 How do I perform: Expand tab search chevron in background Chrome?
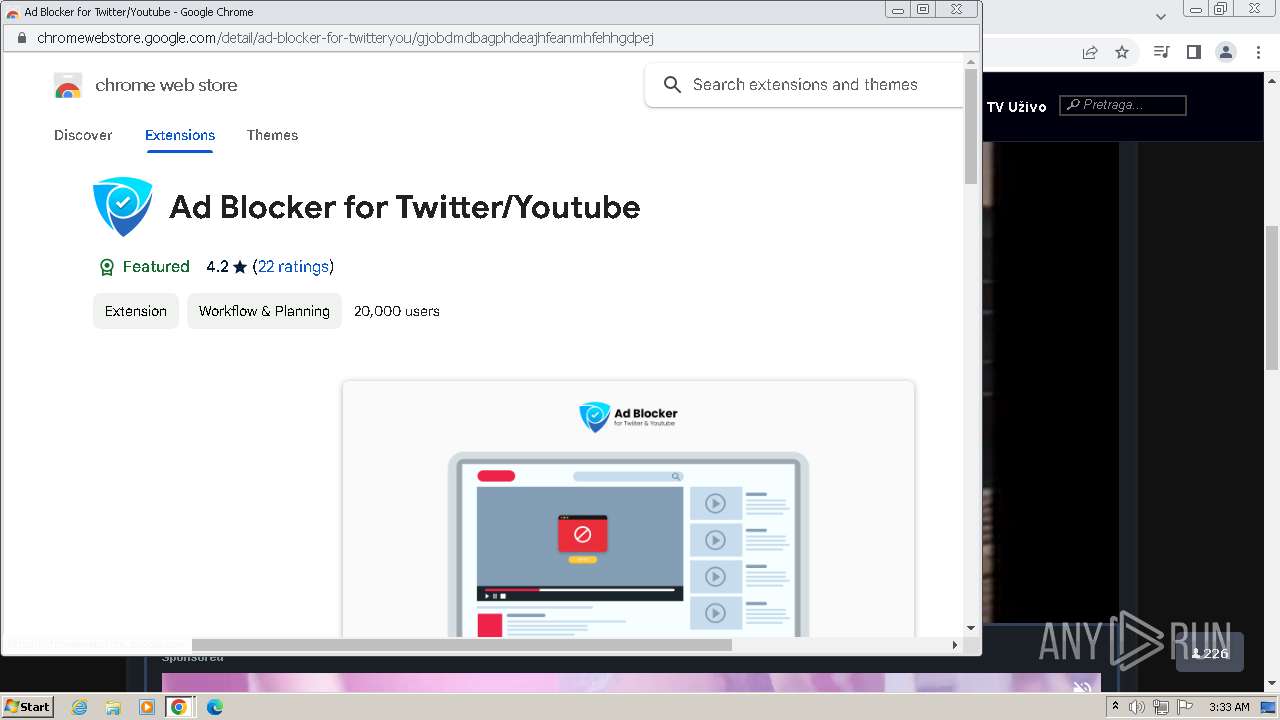(1161, 16)
